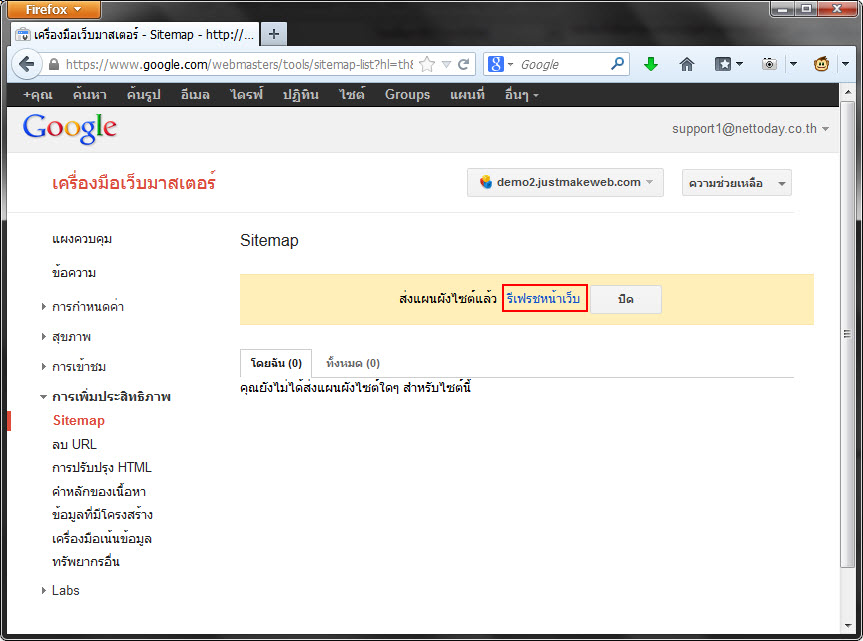
Task: Open the demo2.justmakeweb.com site selector
Action: point(565,182)
